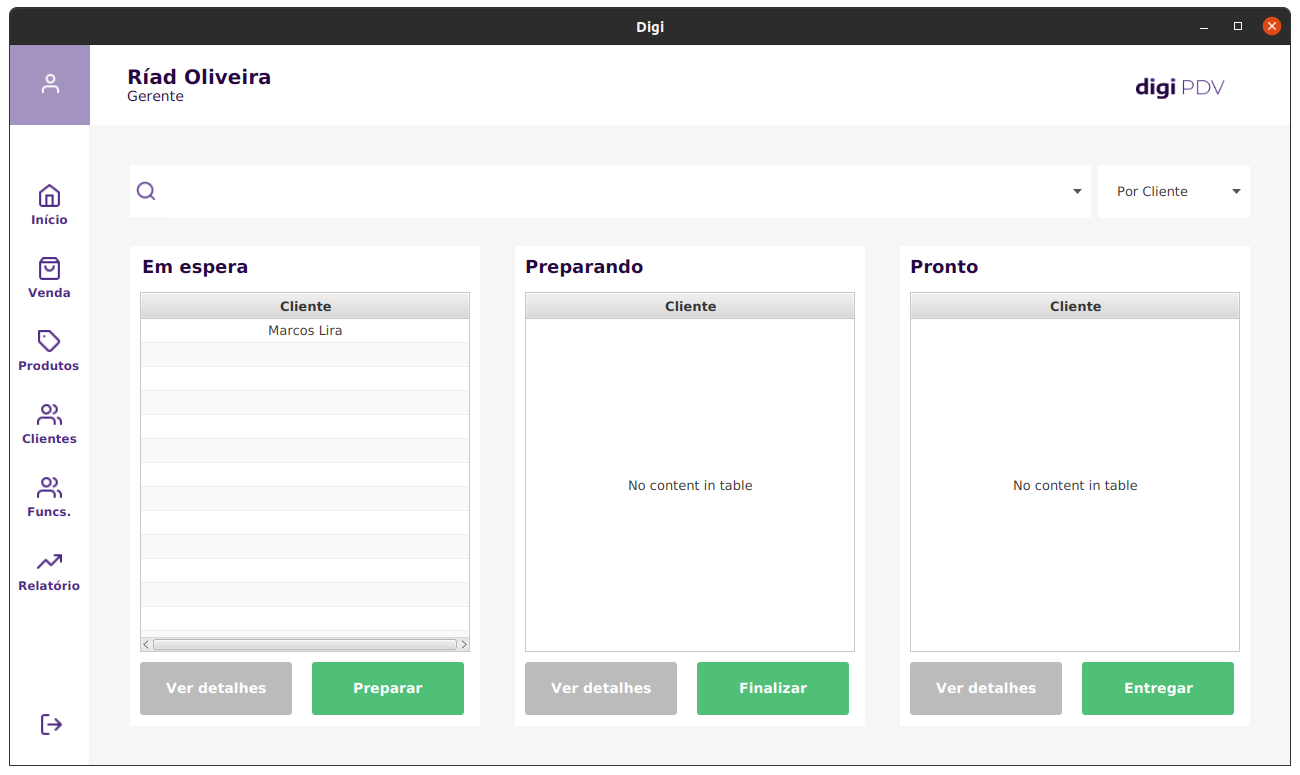Click Ver detalhes under Em espera
1300x775 pixels.
pos(216,688)
